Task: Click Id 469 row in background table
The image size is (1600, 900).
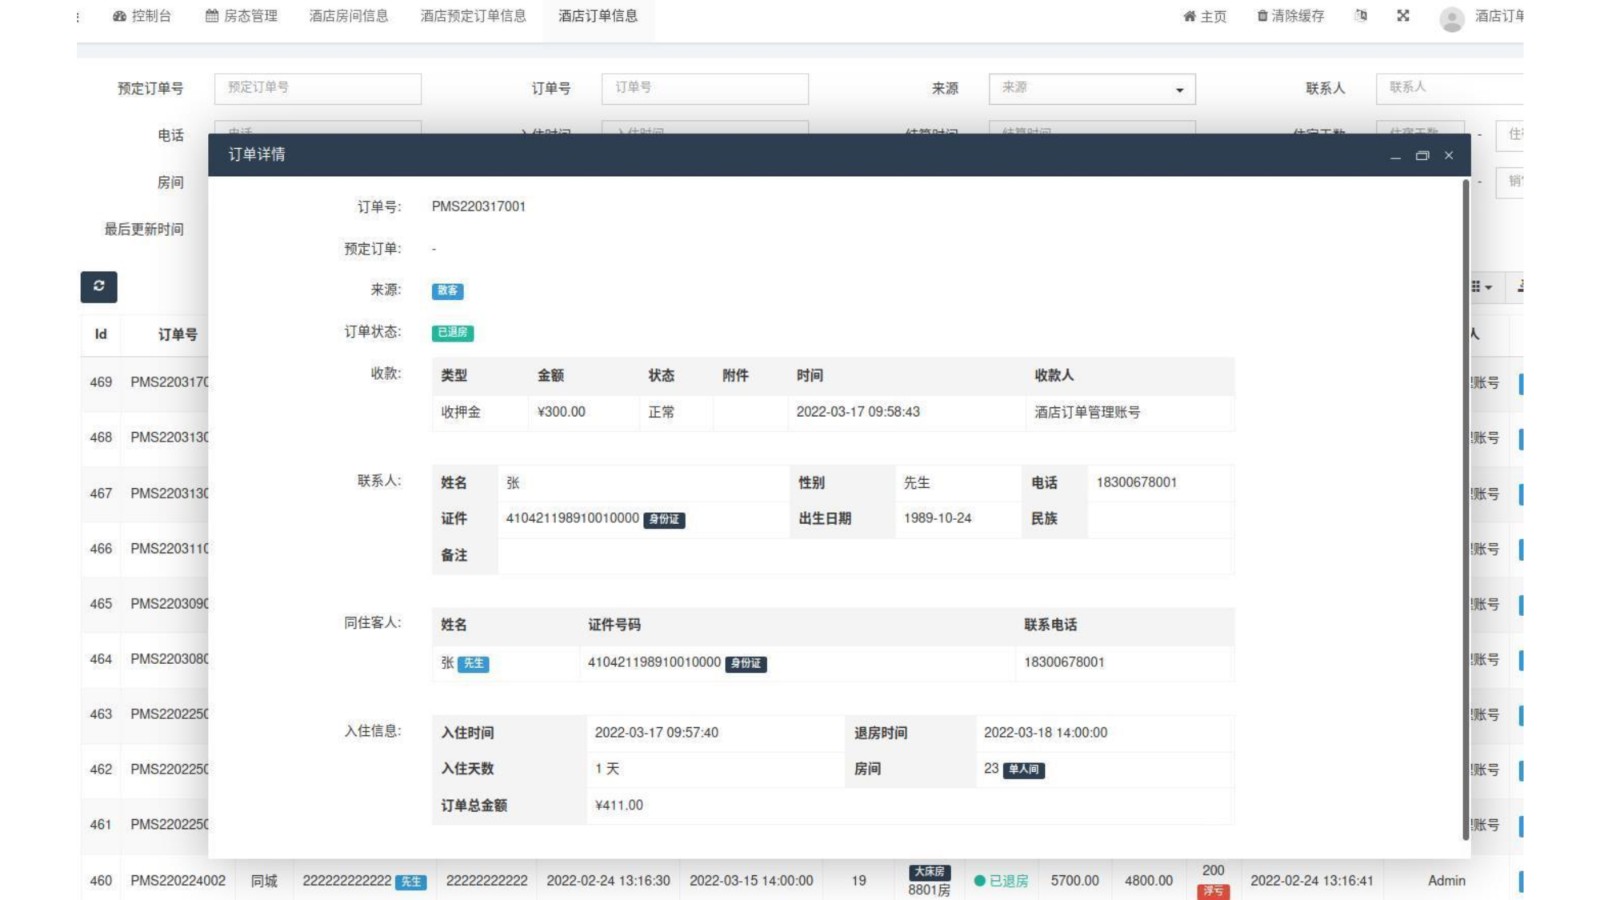Action: (x=101, y=382)
